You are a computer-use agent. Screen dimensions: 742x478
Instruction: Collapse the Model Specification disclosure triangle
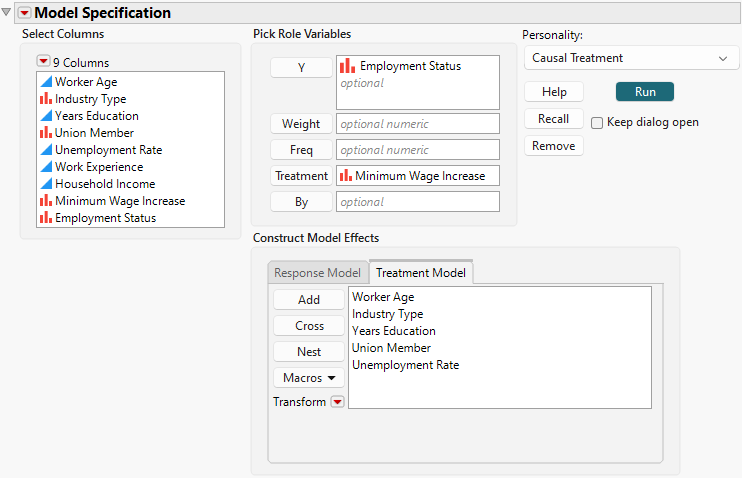point(7,13)
